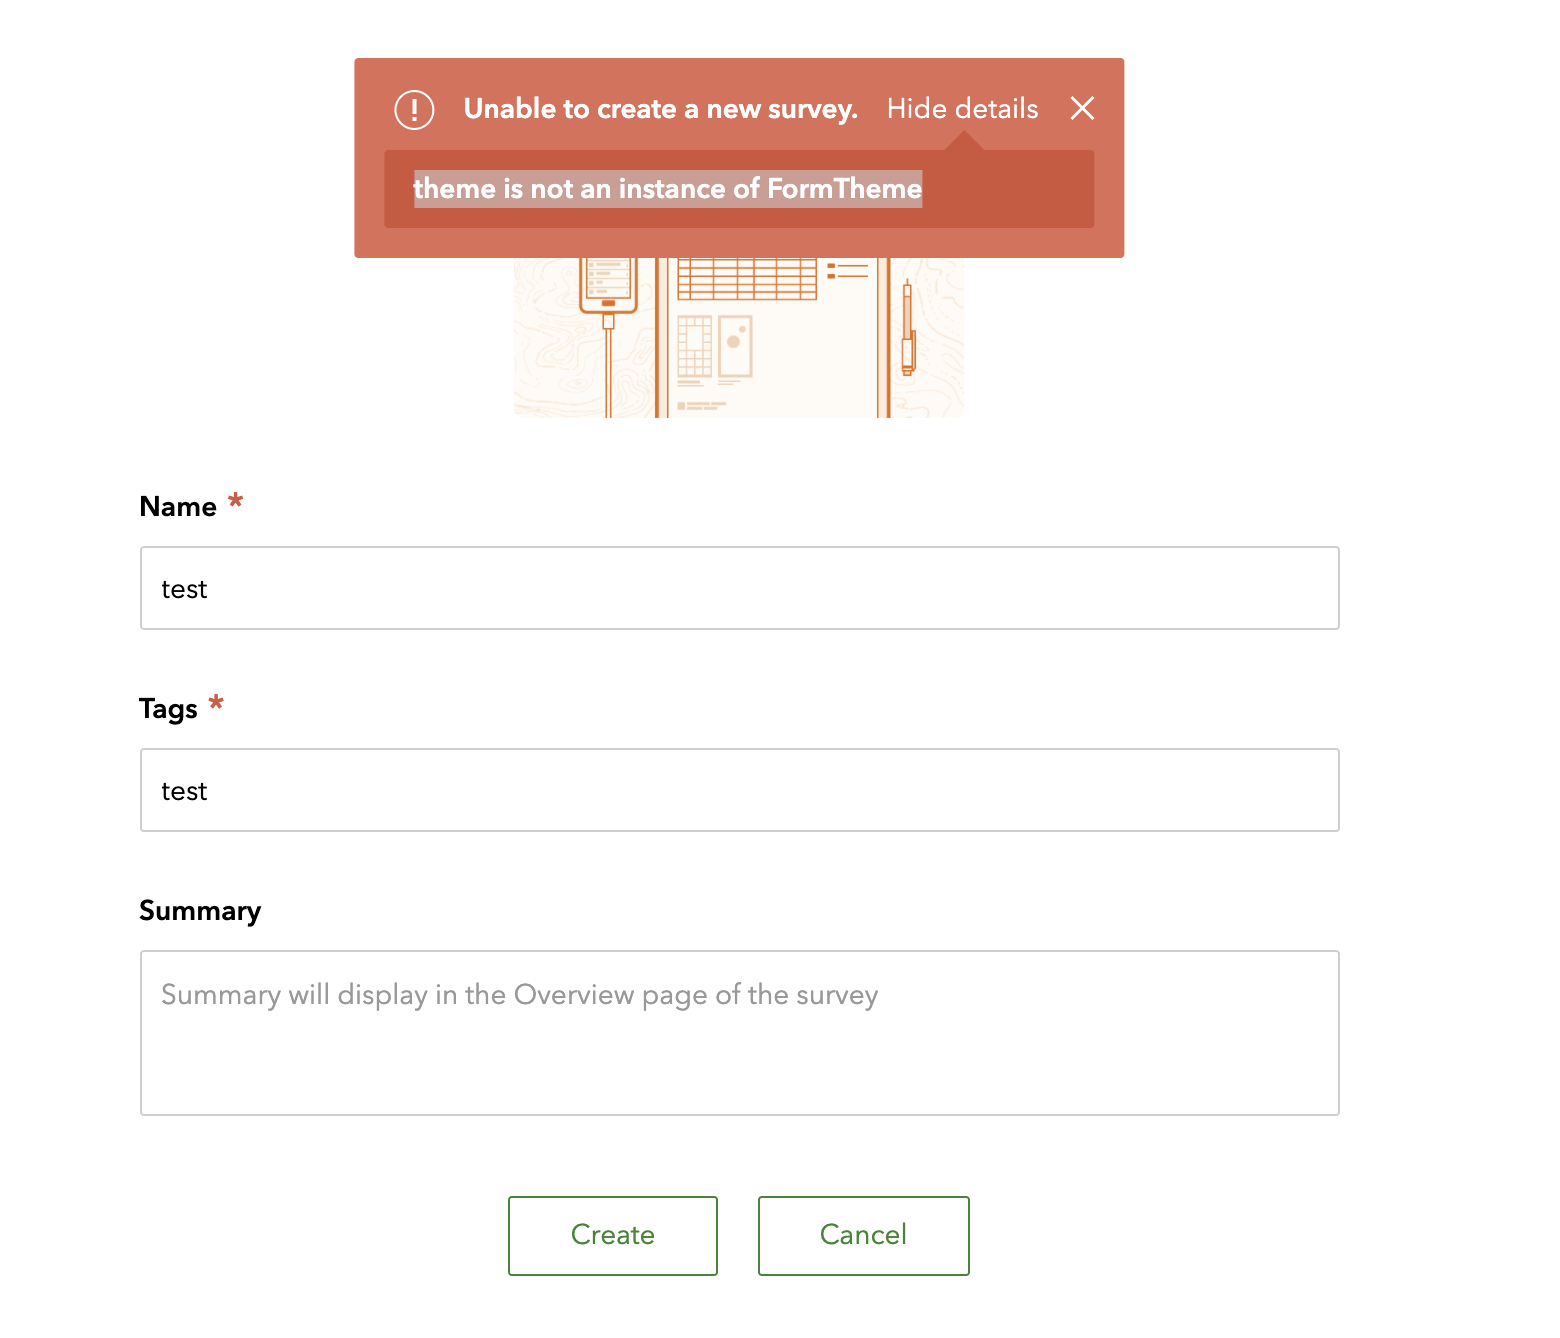Click the caret pointer below Hide details

click(x=964, y=141)
